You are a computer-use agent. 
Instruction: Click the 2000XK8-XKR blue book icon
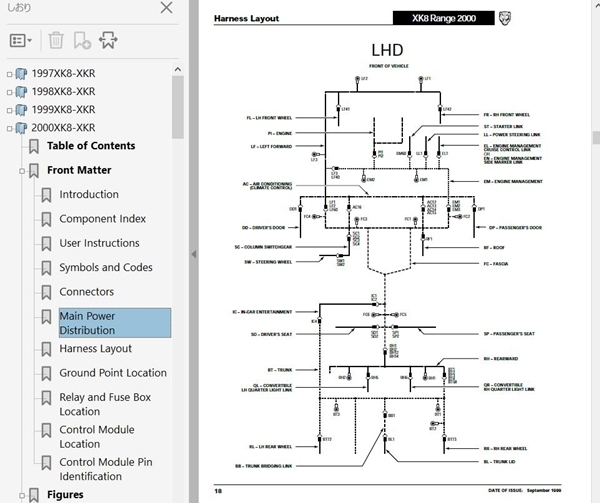tap(21, 128)
